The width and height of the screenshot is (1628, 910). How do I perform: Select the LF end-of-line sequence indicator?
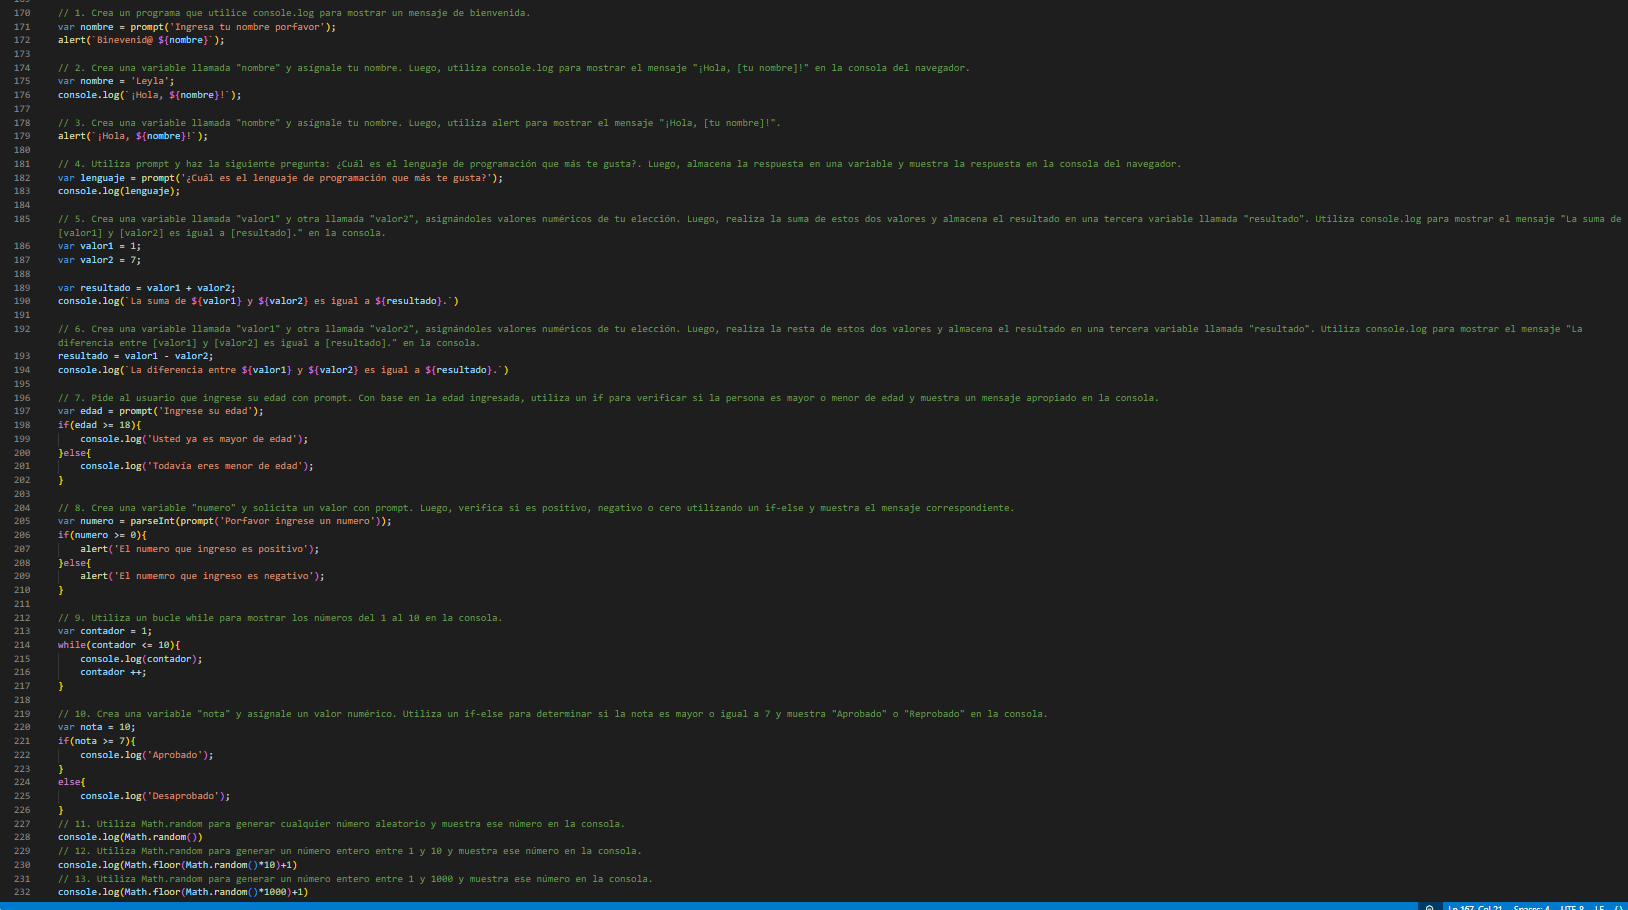click(x=1600, y=907)
